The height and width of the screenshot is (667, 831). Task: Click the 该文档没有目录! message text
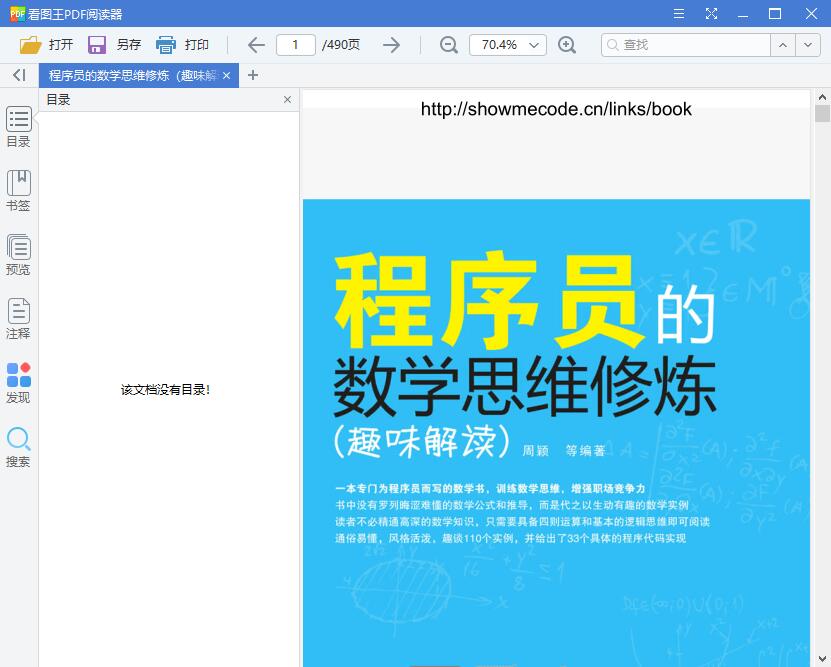tap(165, 390)
